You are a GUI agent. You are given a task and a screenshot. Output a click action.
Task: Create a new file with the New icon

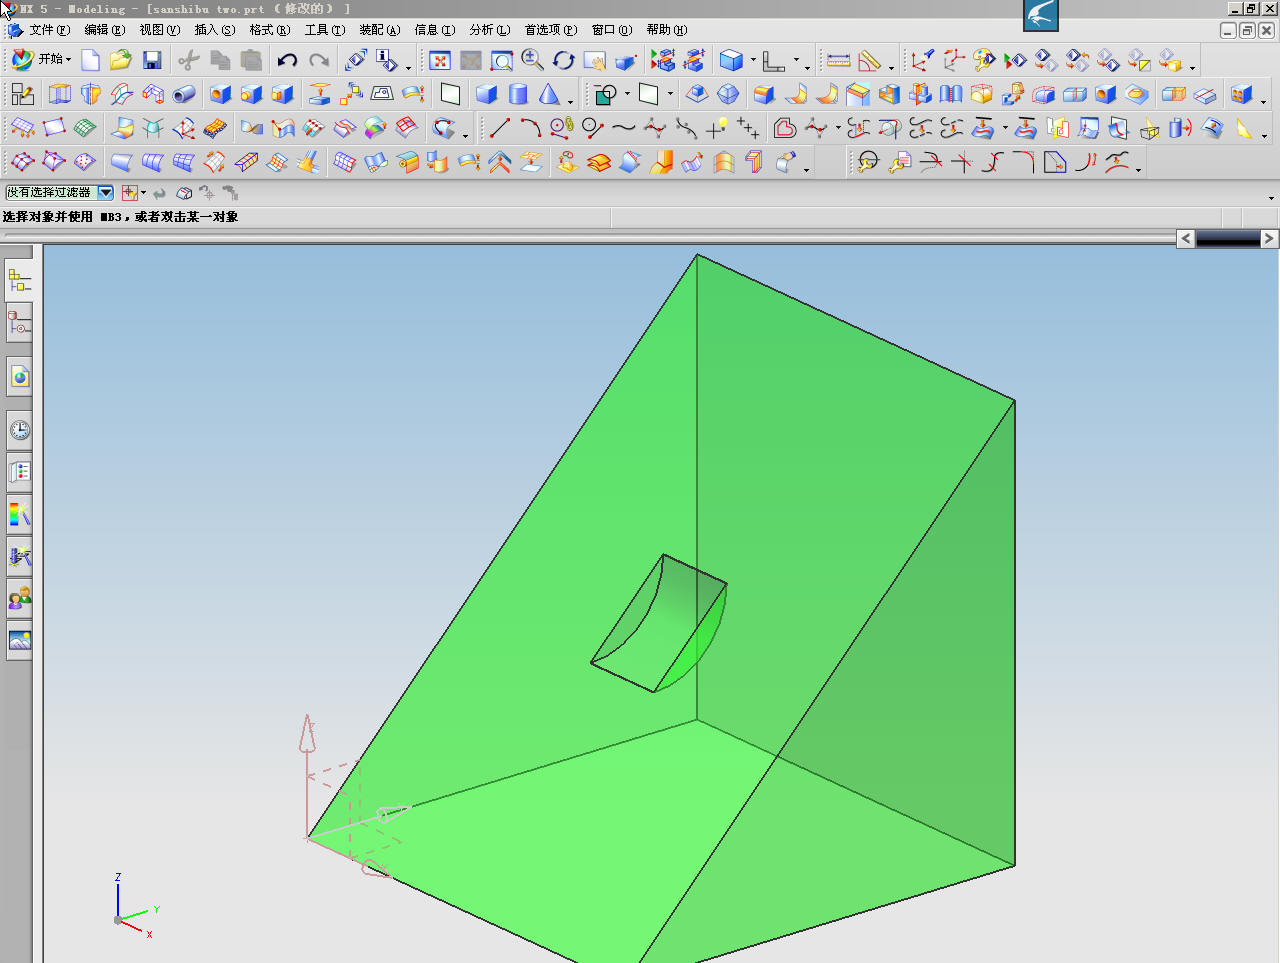(90, 60)
